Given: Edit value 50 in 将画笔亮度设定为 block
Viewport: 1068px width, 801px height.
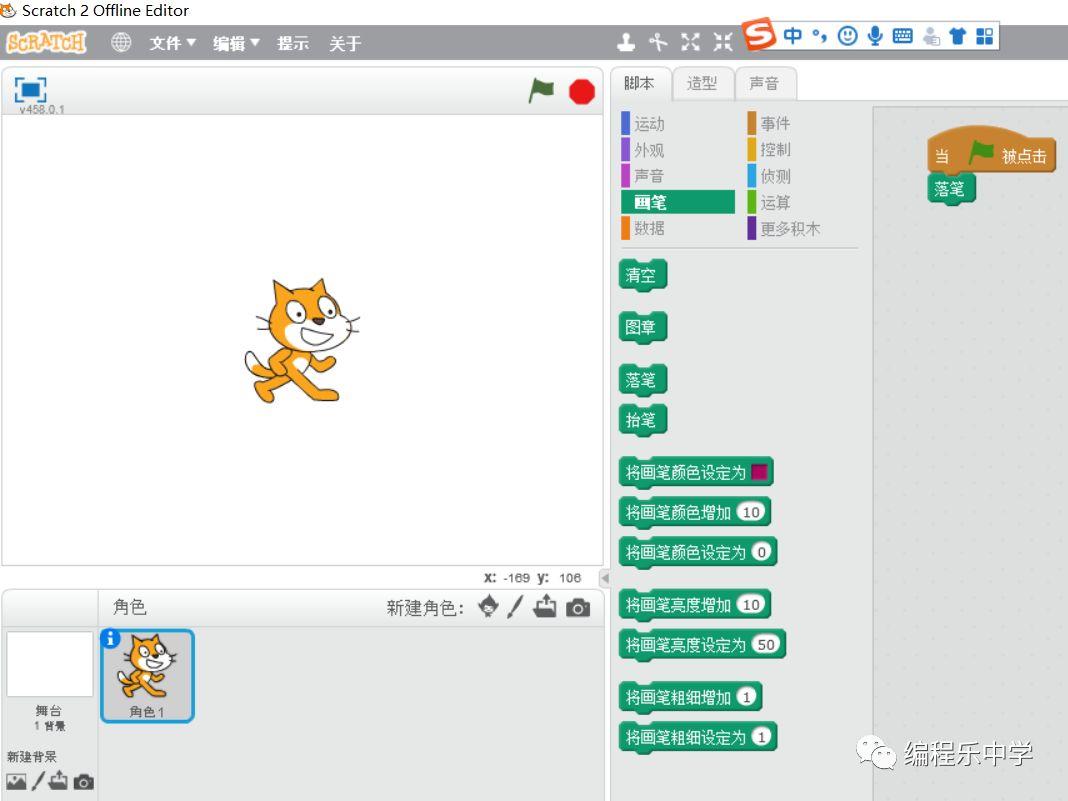Looking at the screenshot, I should tap(766, 644).
